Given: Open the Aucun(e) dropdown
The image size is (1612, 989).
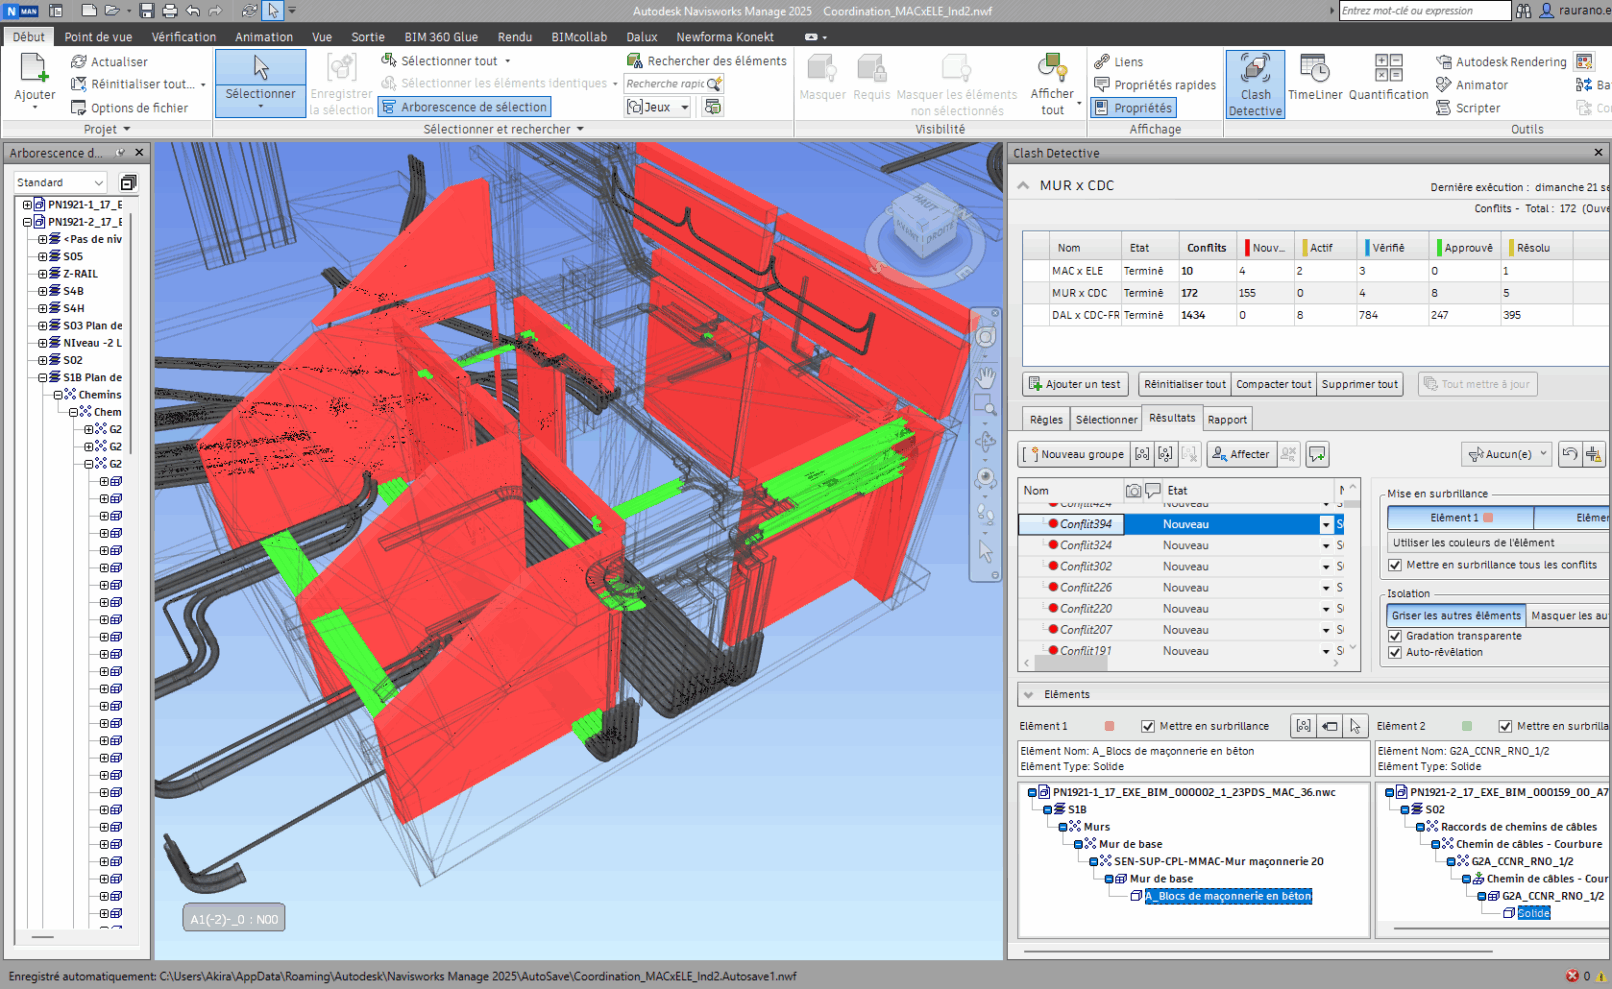Looking at the screenshot, I should 1506,454.
